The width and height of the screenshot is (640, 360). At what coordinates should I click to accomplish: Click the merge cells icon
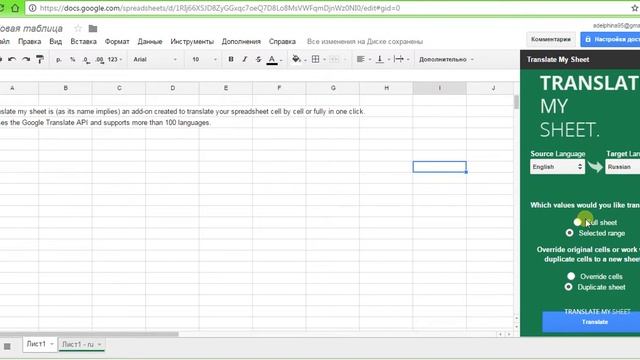pos(334,60)
